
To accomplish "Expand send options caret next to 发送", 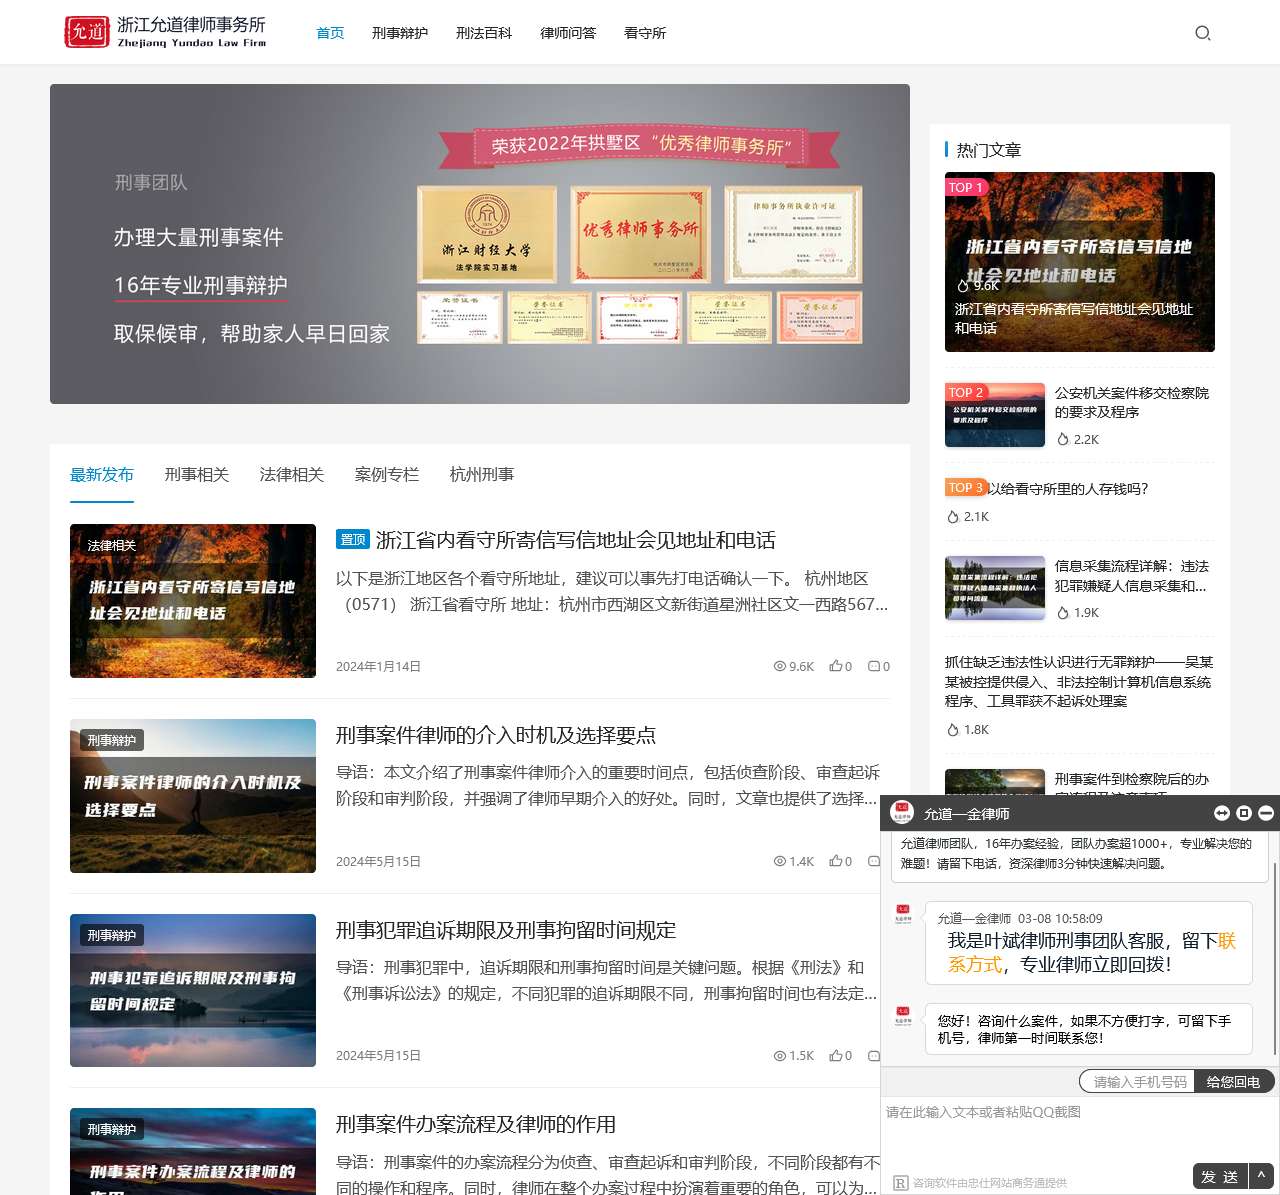I will click(x=1262, y=1176).
